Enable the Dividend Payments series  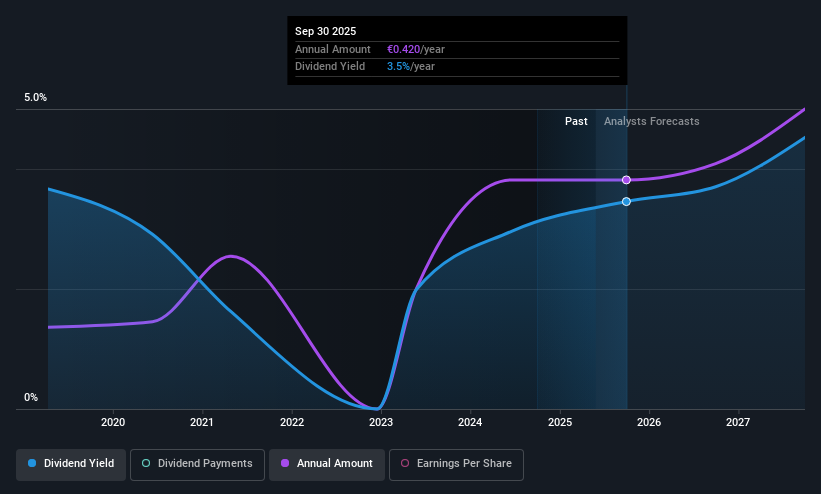197,464
